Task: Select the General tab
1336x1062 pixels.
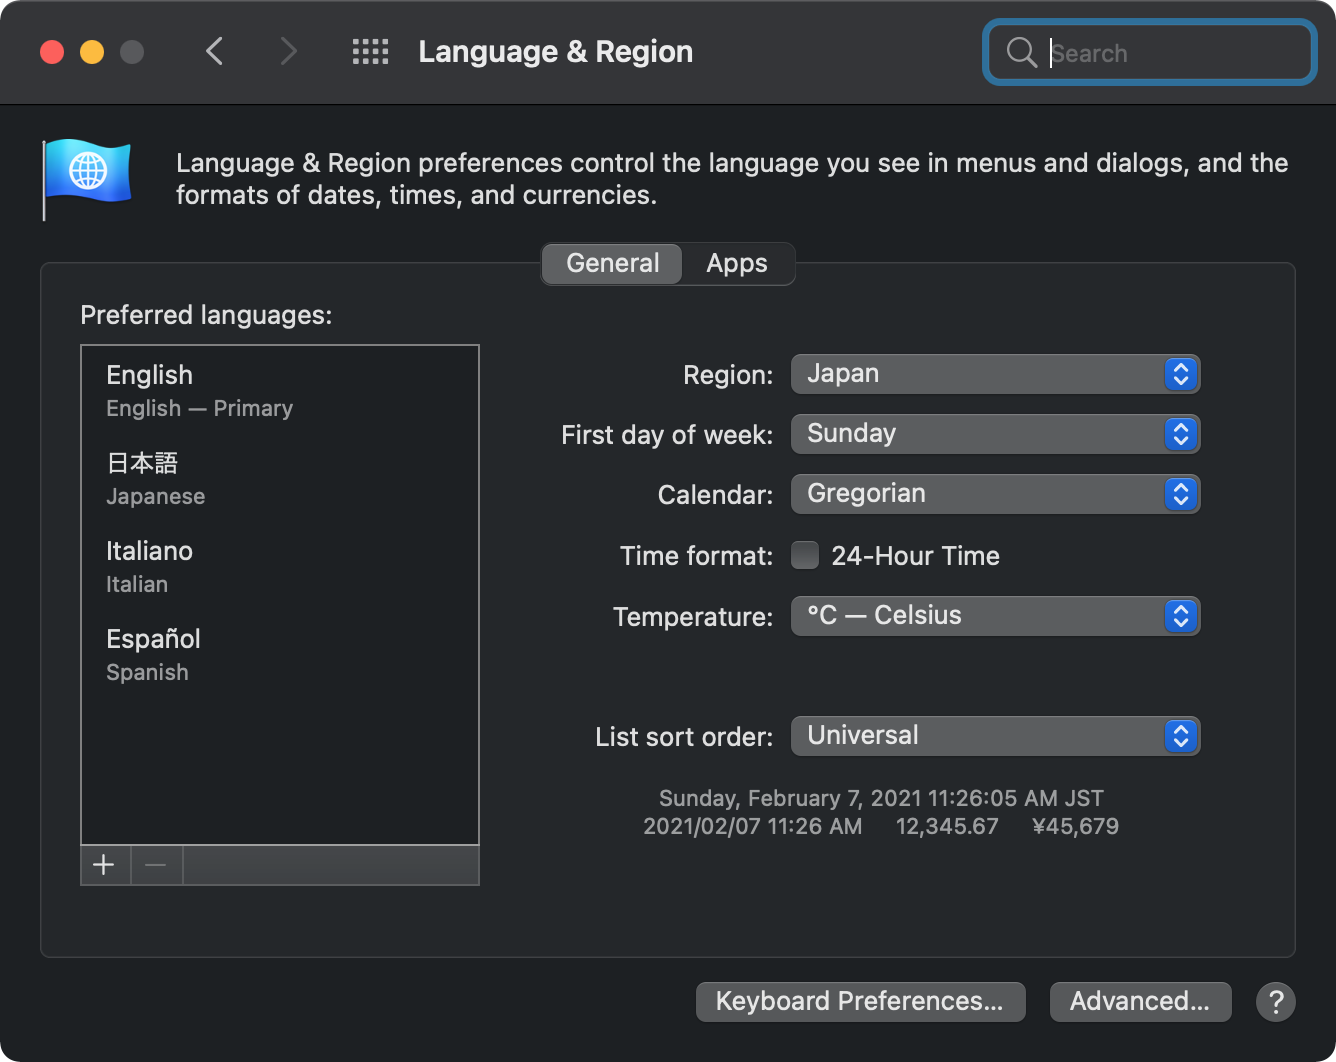Action: 612,264
